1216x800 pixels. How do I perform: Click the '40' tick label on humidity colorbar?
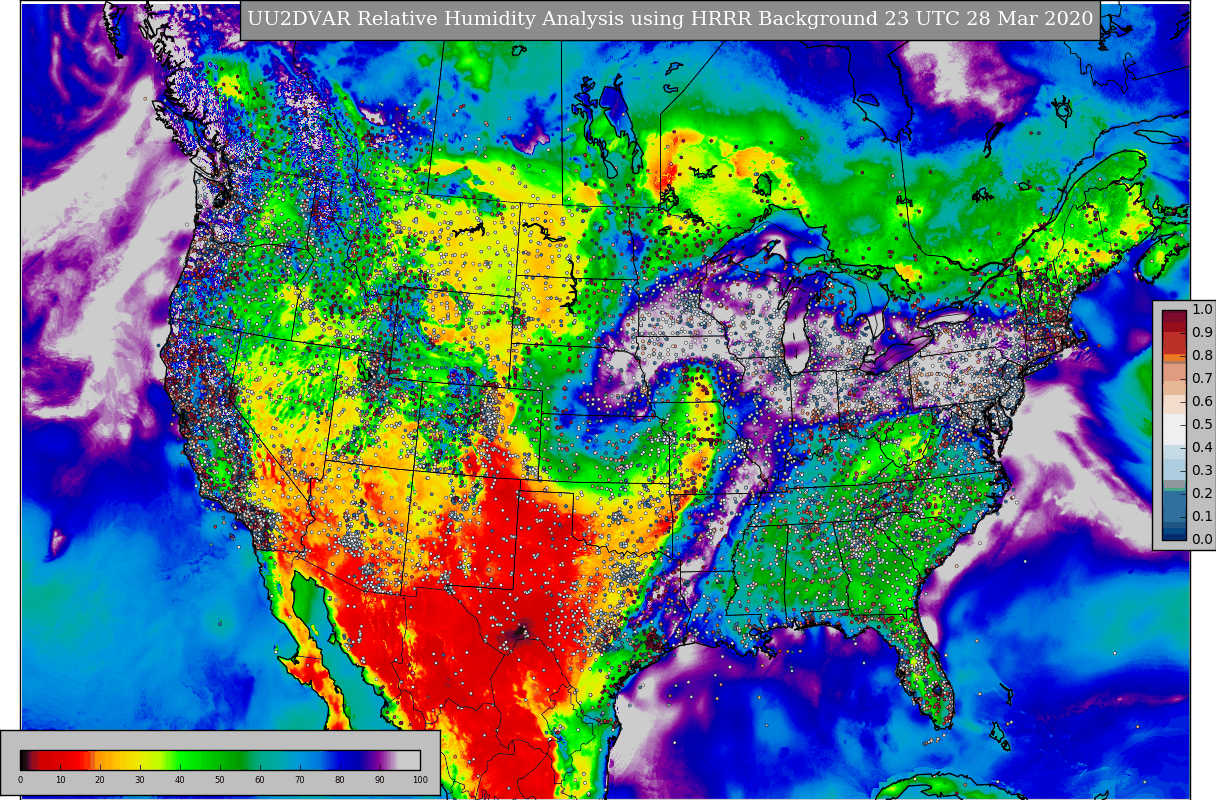(x=180, y=780)
